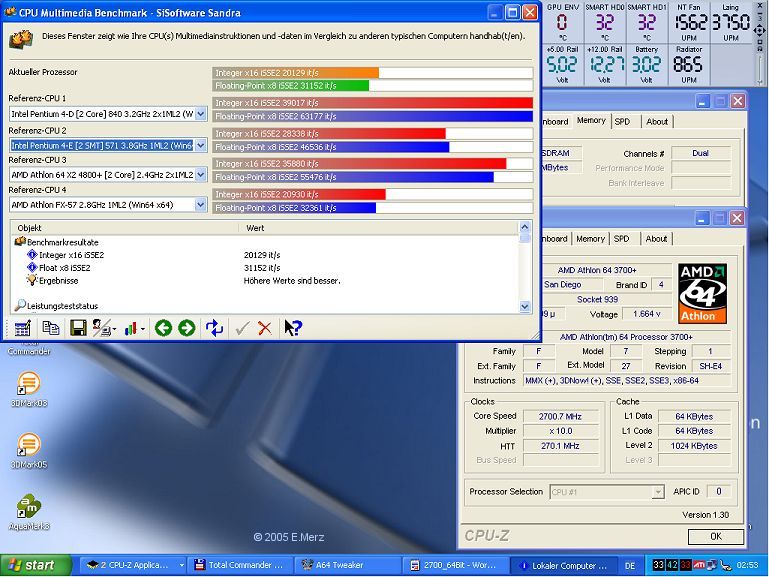Image resolution: width=769 pixels, height=577 pixels.
Task: Click the HTT 270.1 MHz value
Action: pos(561,446)
